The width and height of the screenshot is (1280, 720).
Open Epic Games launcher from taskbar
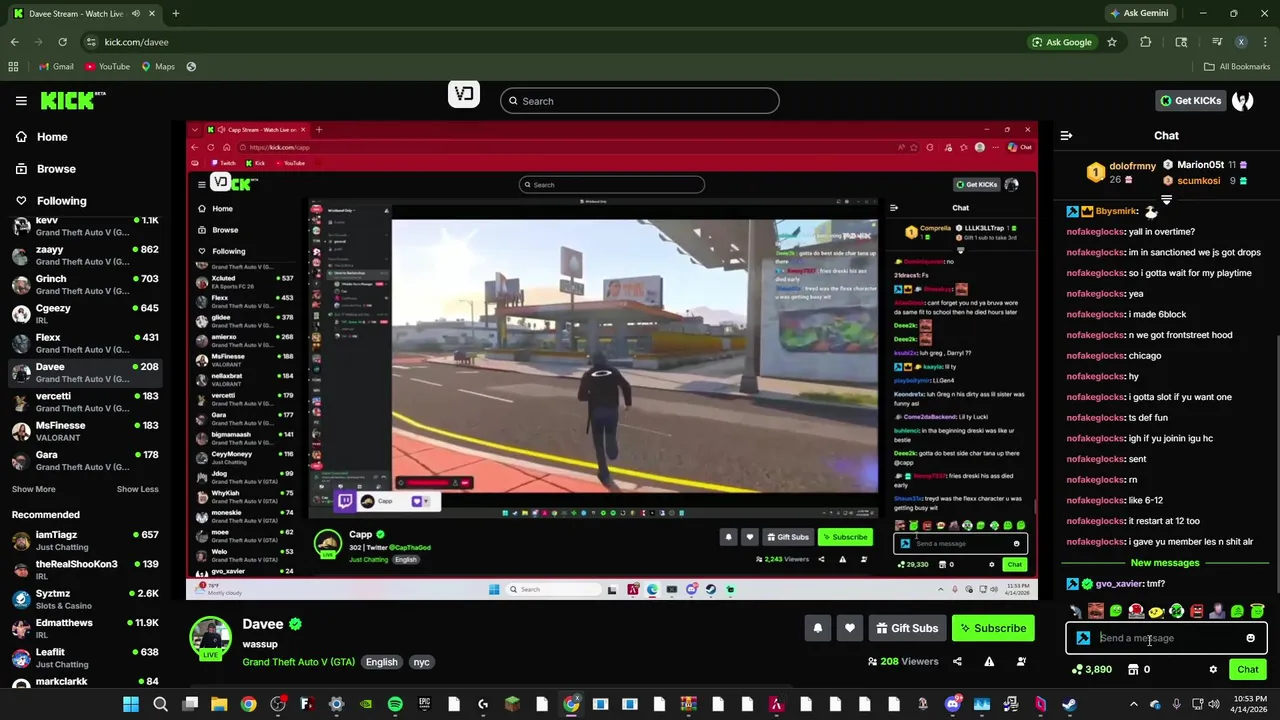coord(424,704)
